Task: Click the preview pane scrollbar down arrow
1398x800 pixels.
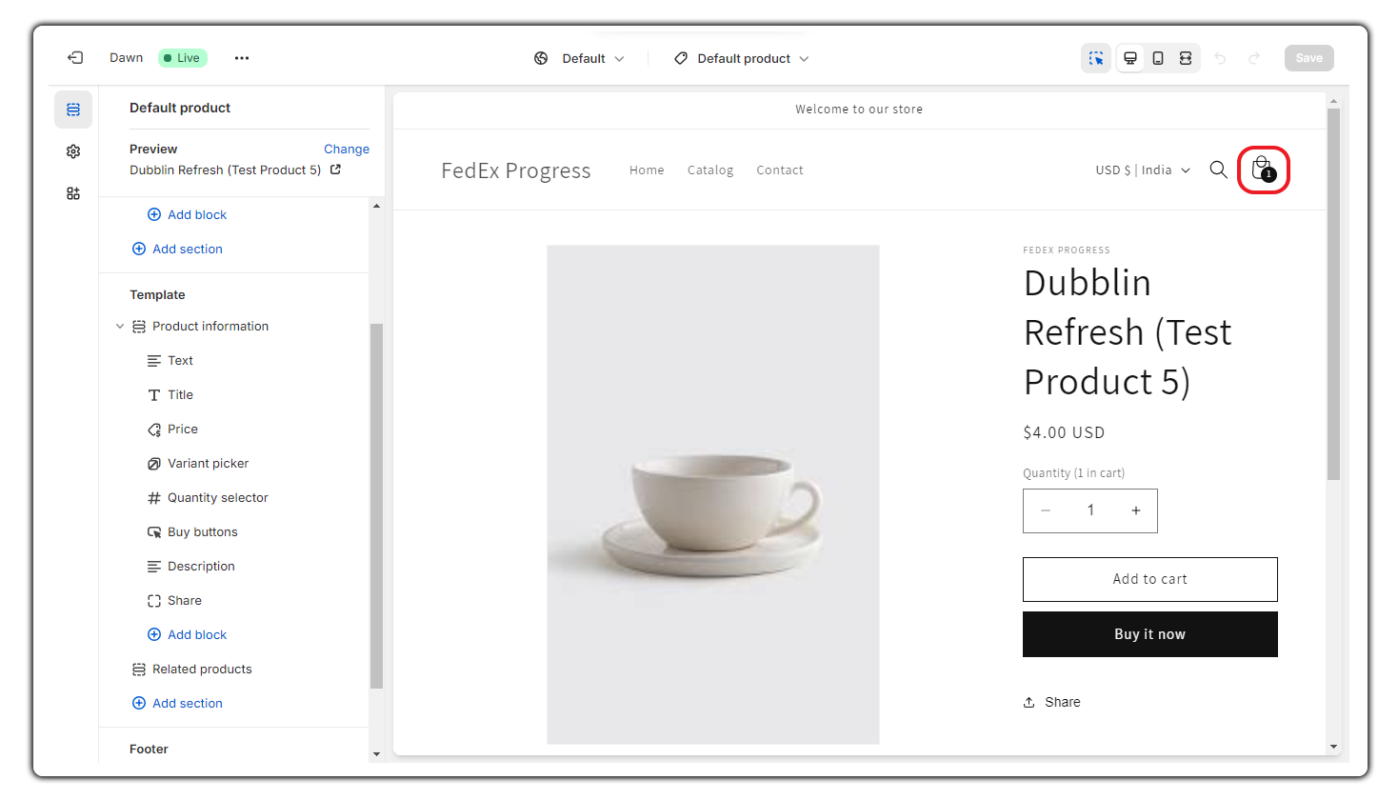Action: click(x=1333, y=746)
